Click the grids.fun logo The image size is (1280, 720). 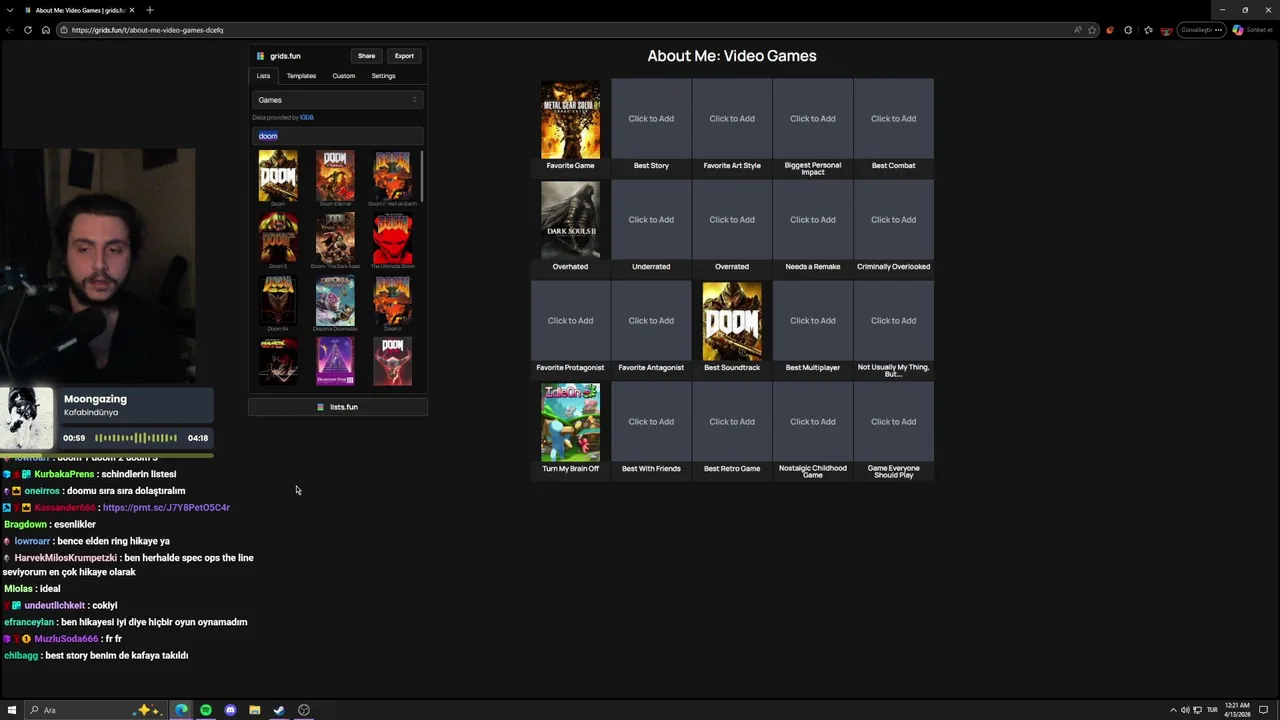tap(279, 56)
